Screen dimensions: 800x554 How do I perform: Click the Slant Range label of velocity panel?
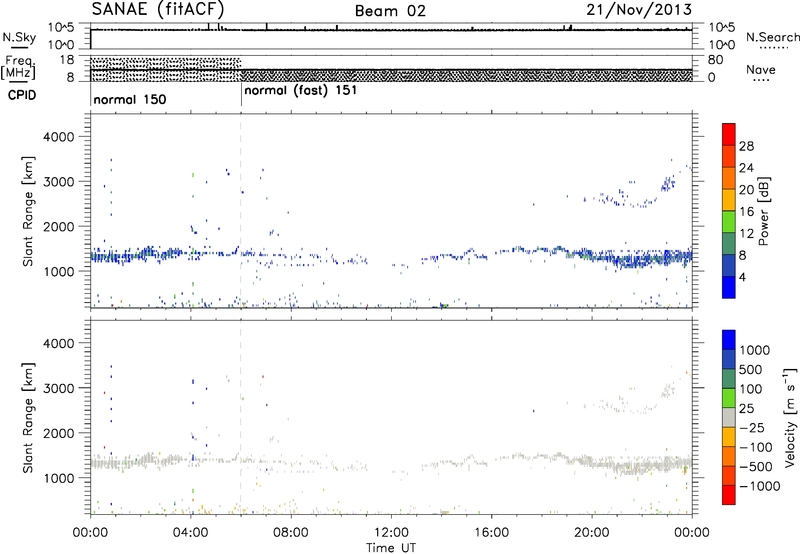pos(28,418)
